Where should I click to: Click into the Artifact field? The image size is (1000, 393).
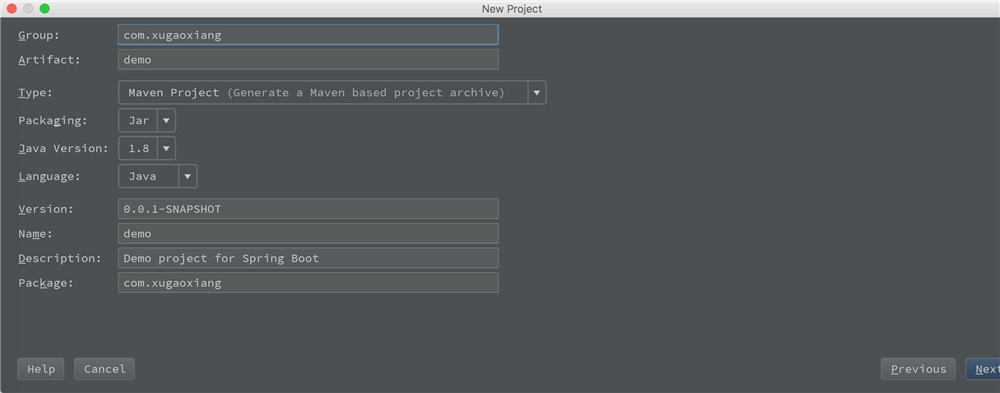coord(308,60)
